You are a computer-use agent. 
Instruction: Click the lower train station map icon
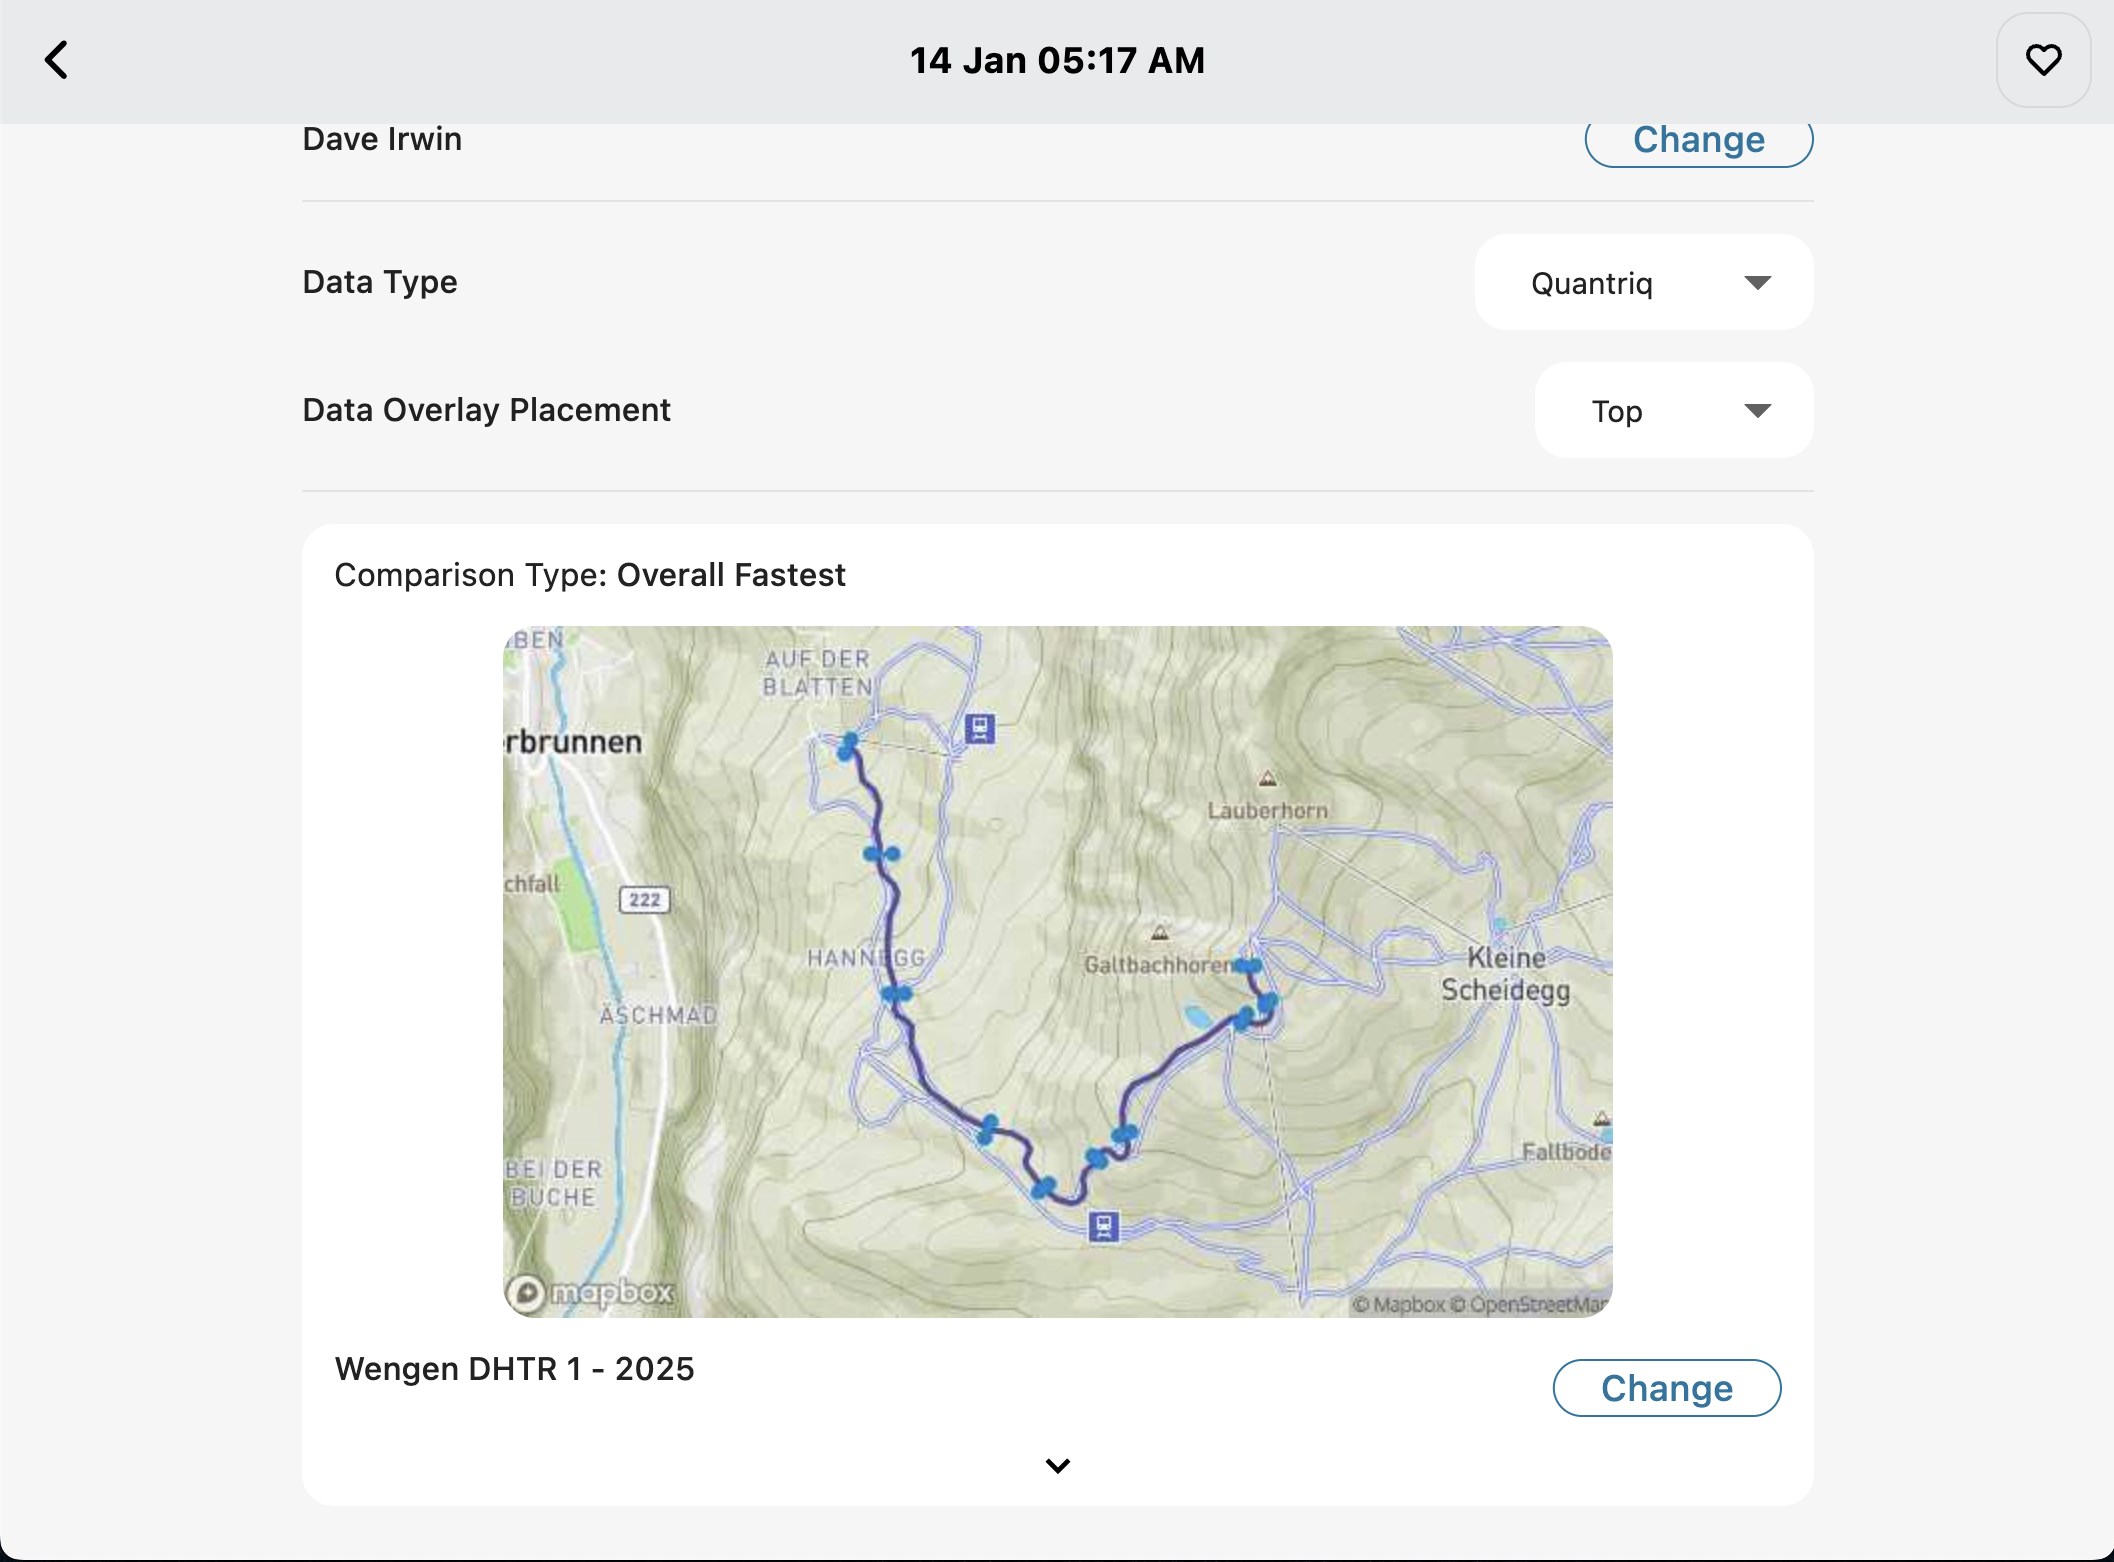coord(1103,1225)
